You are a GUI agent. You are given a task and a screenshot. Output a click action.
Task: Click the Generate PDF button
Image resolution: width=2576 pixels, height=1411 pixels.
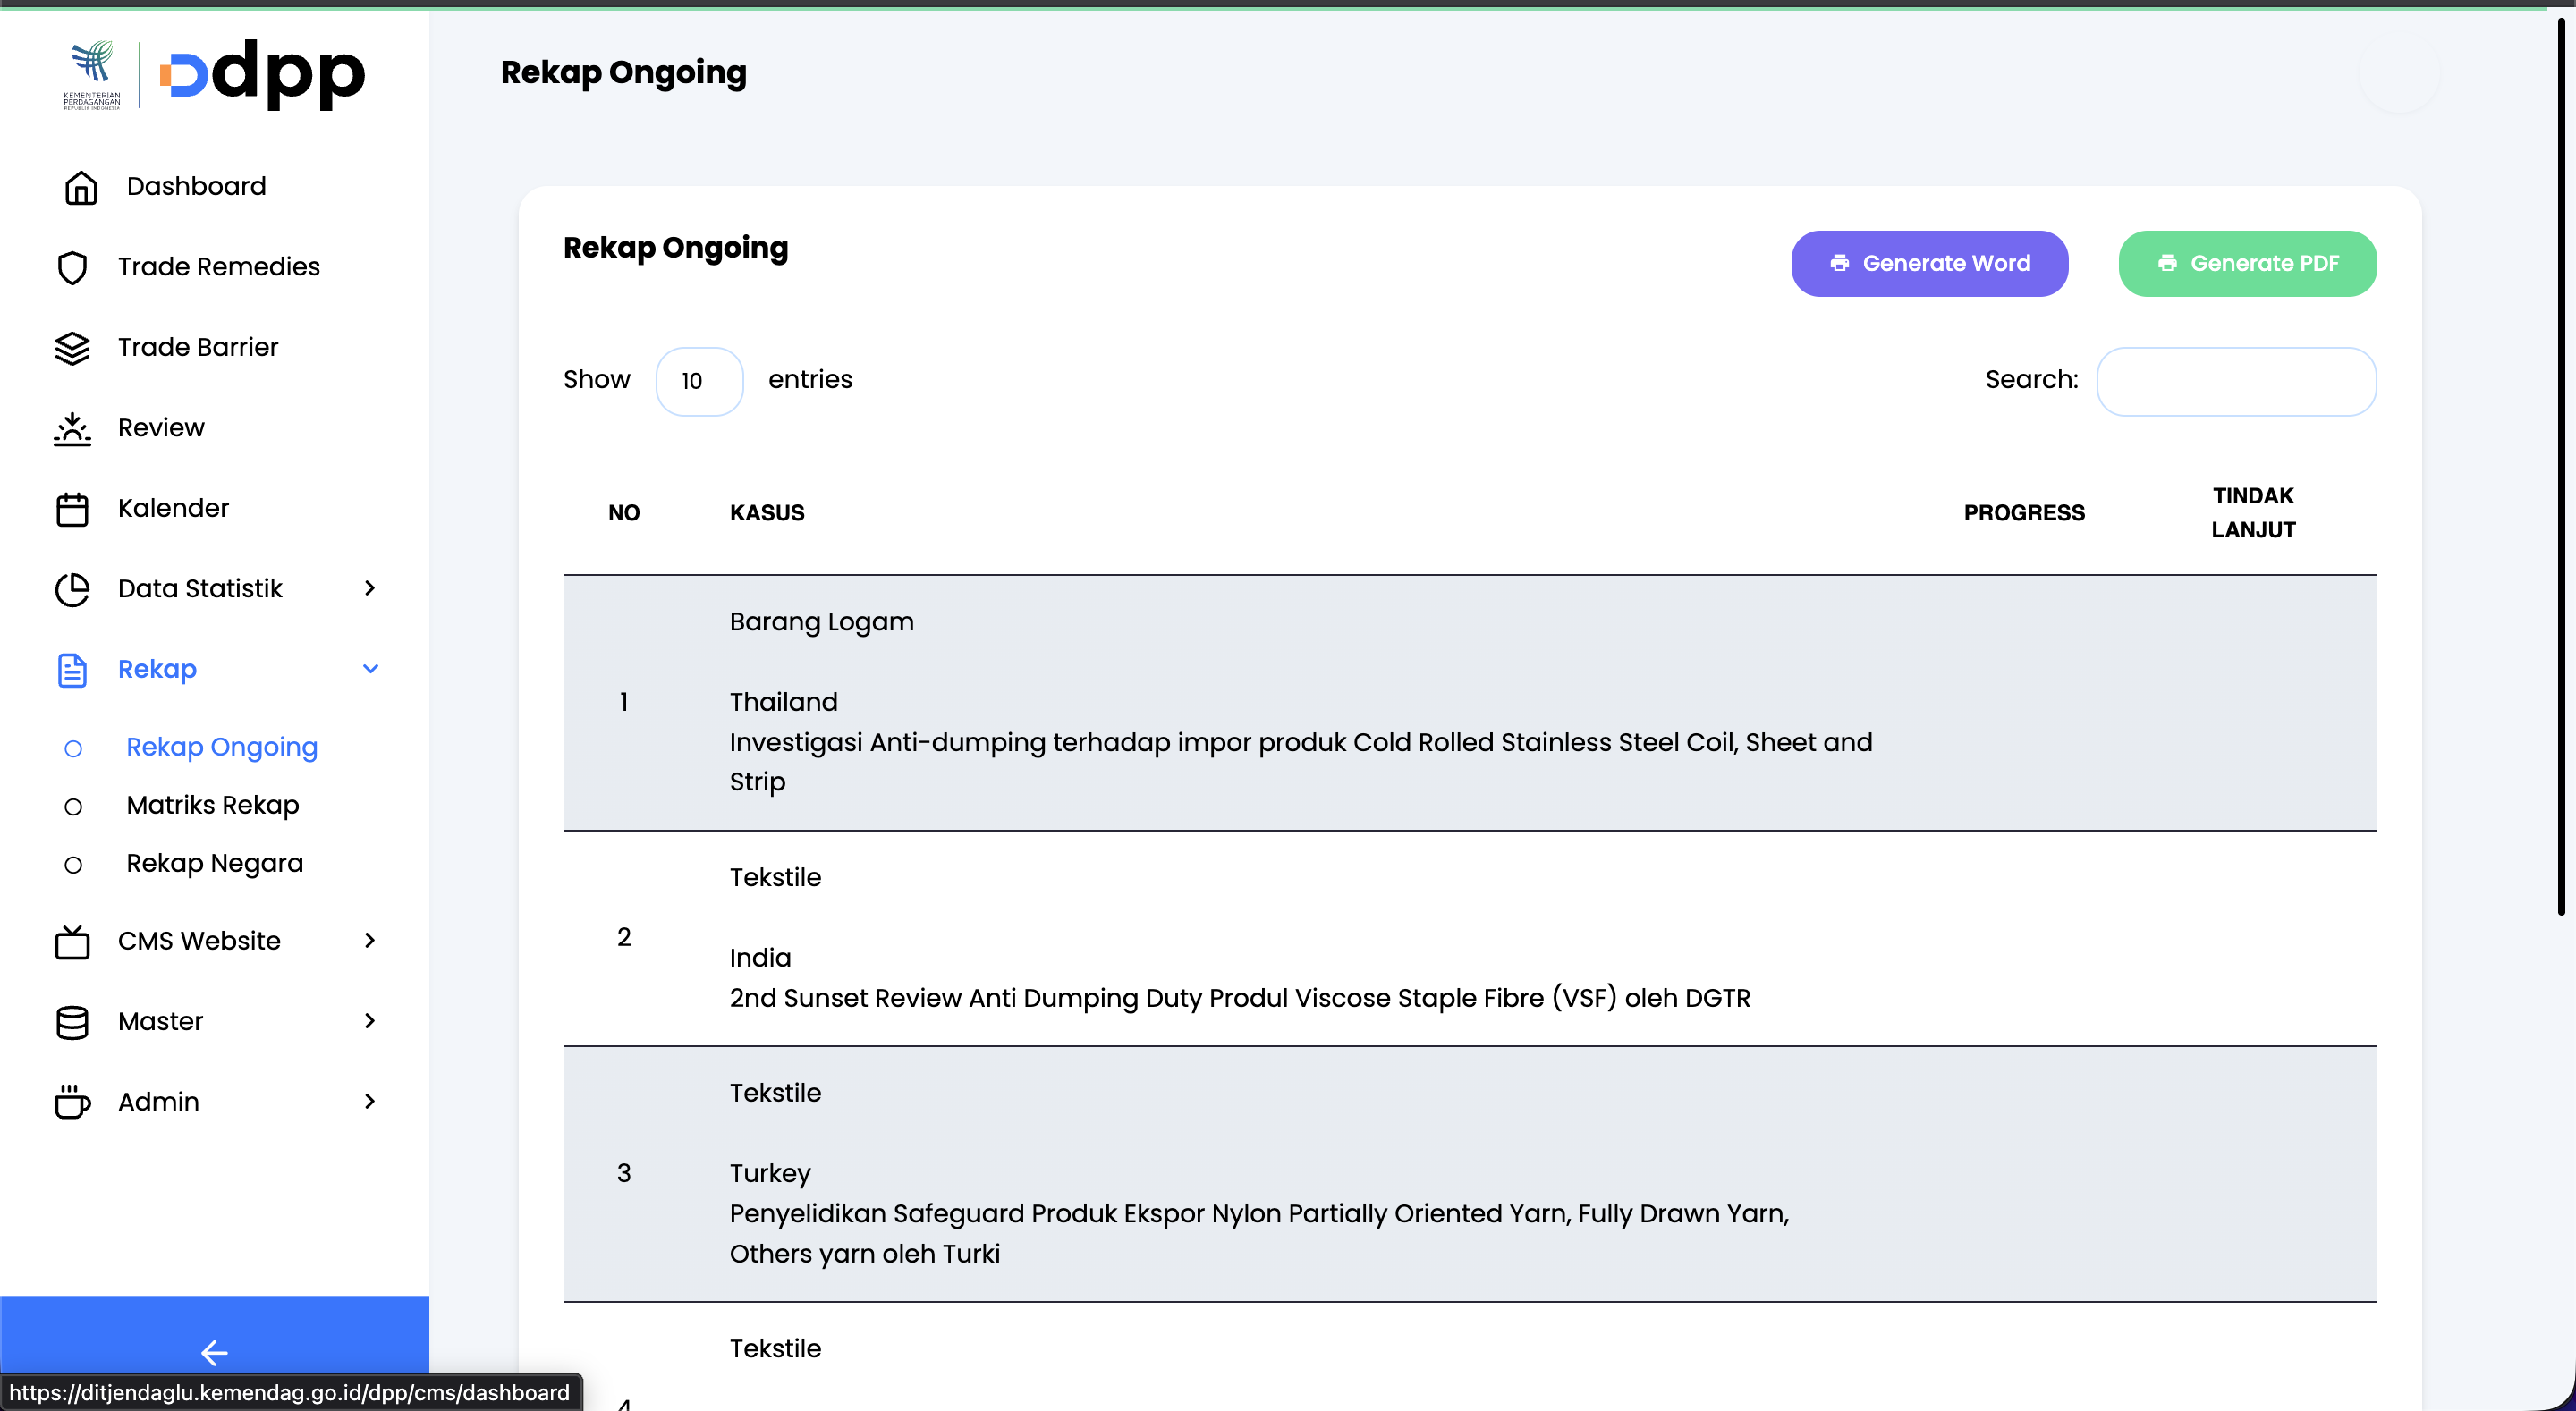click(2247, 264)
